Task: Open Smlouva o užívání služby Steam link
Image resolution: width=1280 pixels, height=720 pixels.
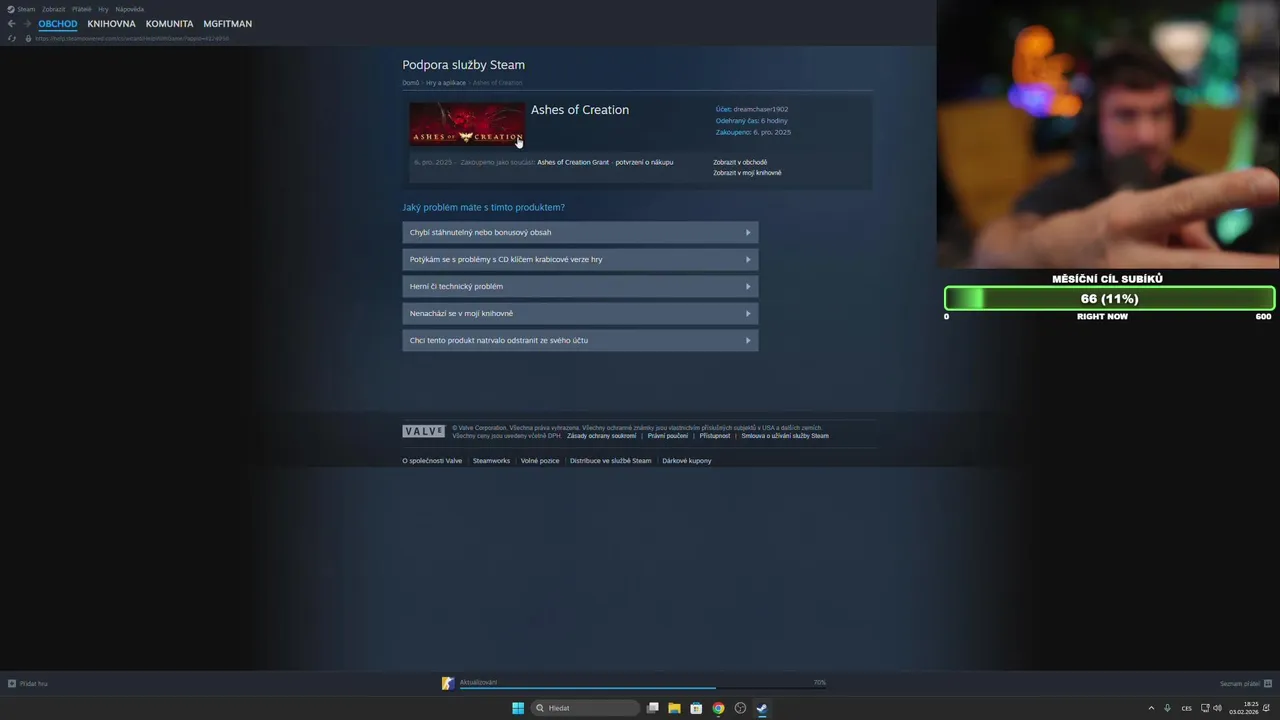Action: (785, 436)
